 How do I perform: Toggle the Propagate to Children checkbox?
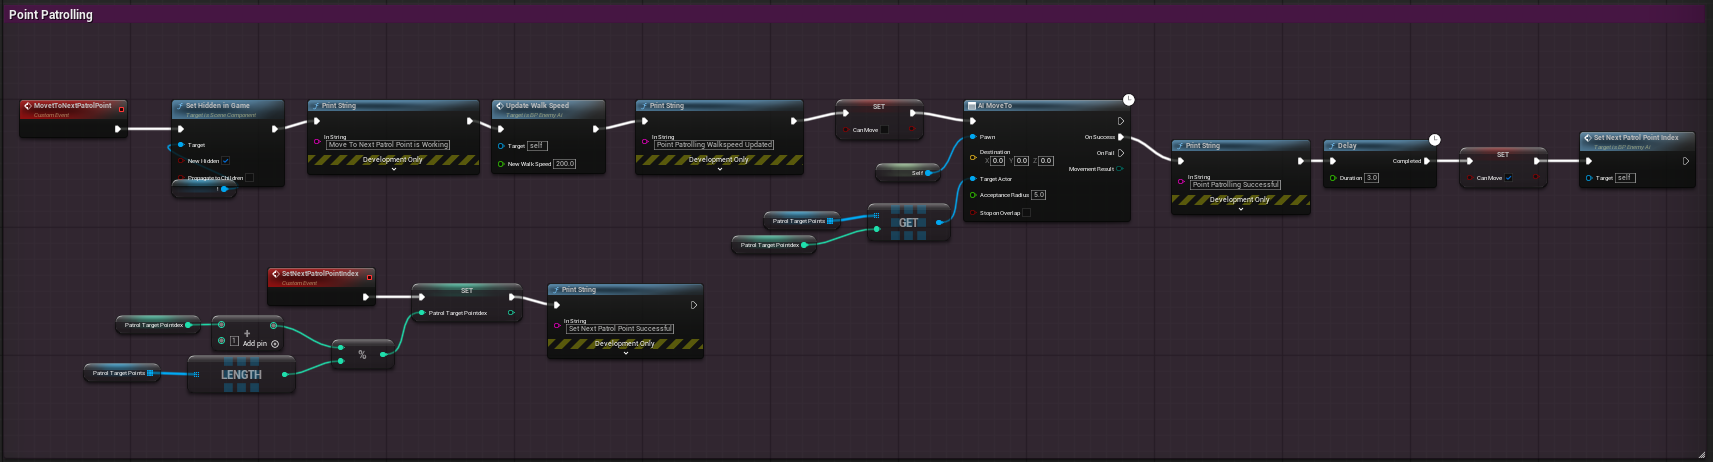249,178
